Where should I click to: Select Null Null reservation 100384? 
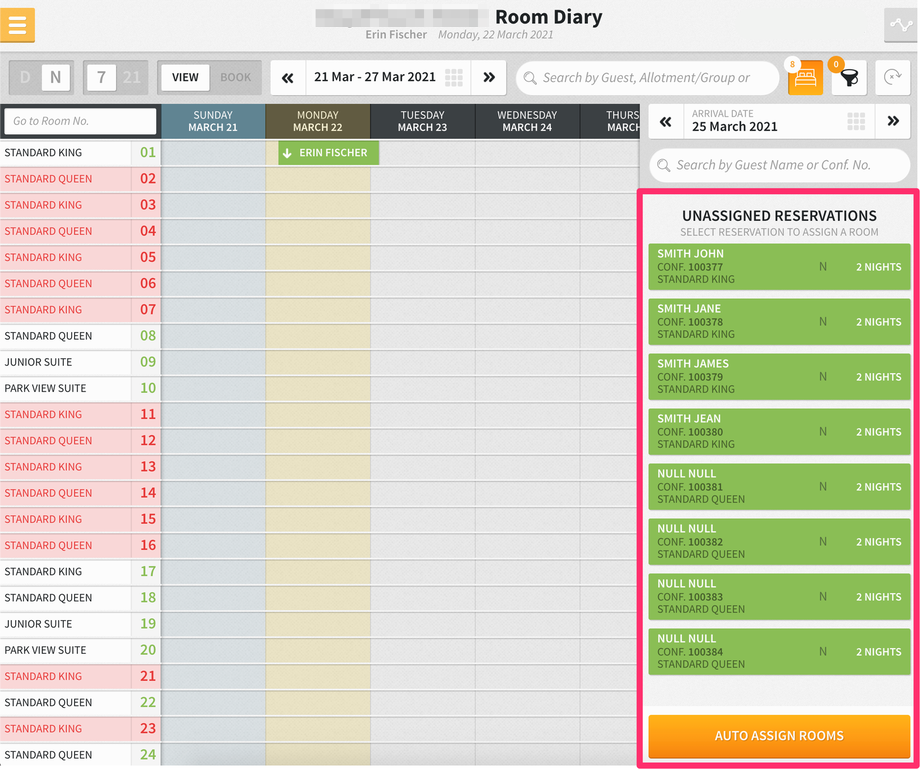coord(779,652)
